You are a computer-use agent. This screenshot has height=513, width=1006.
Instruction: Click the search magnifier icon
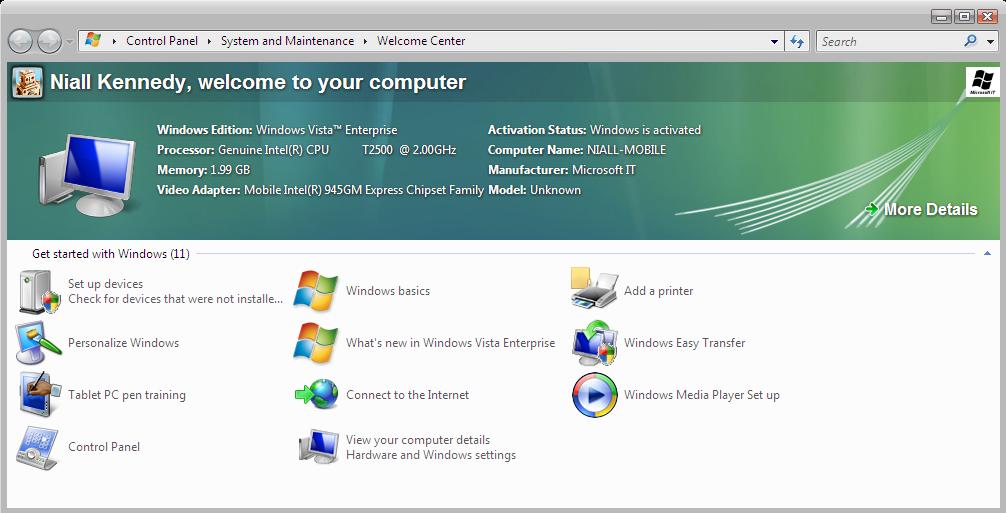click(x=971, y=41)
